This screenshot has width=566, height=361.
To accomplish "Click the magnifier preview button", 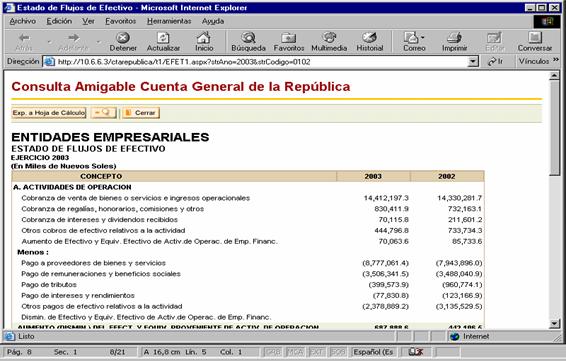I will pyautogui.click(x=103, y=113).
